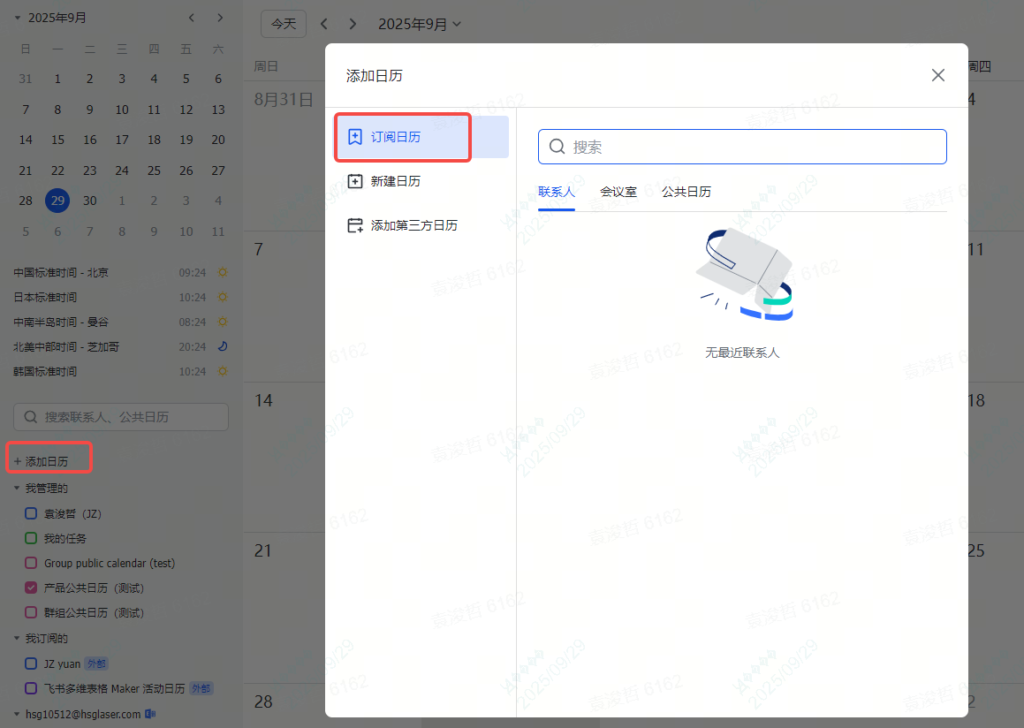This screenshot has width=1024, height=728.
Task: Close the 添加日历 dialog
Action: [938, 75]
